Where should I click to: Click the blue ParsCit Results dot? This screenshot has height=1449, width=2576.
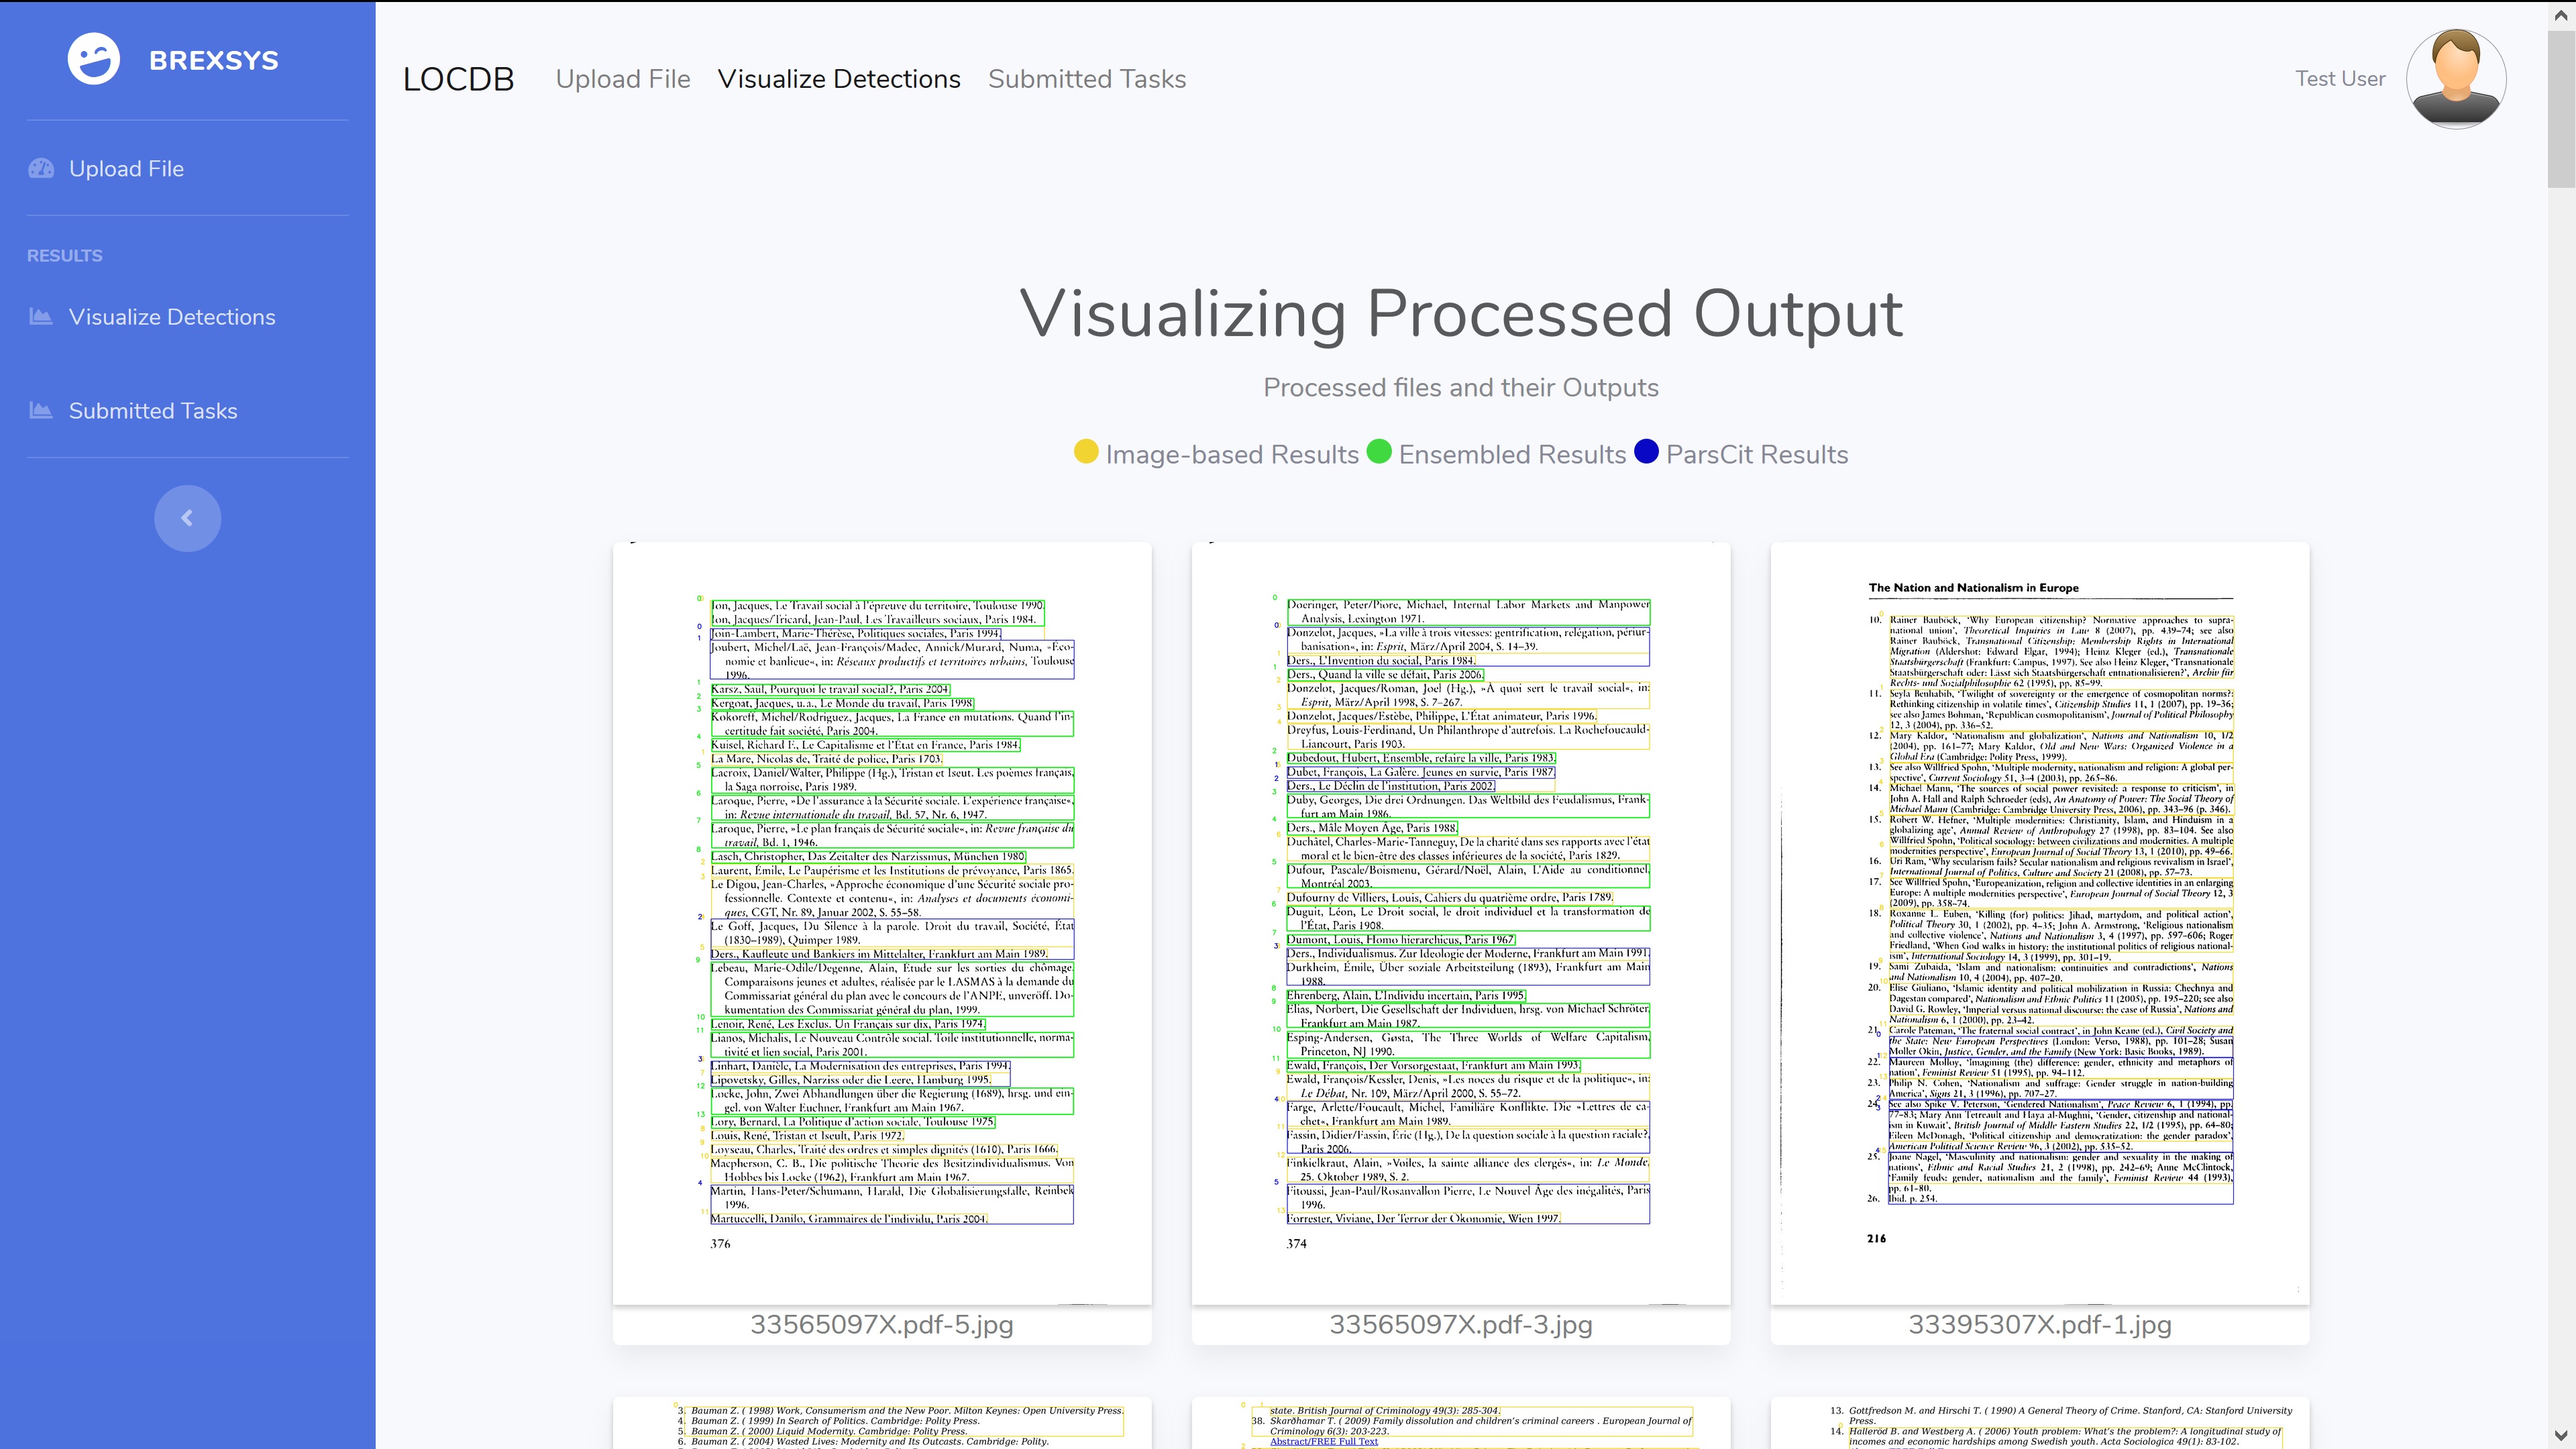tap(1646, 452)
